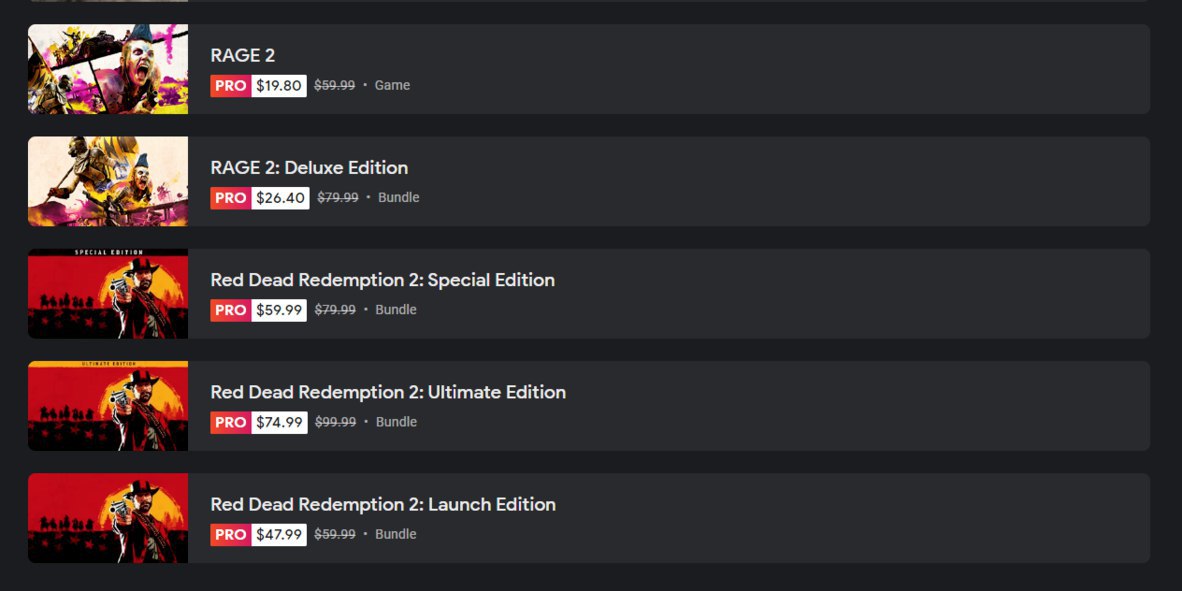Click the crossed-out $79.99 on RAGE 2 Deluxe
This screenshot has width=1182, height=591.
tap(338, 198)
